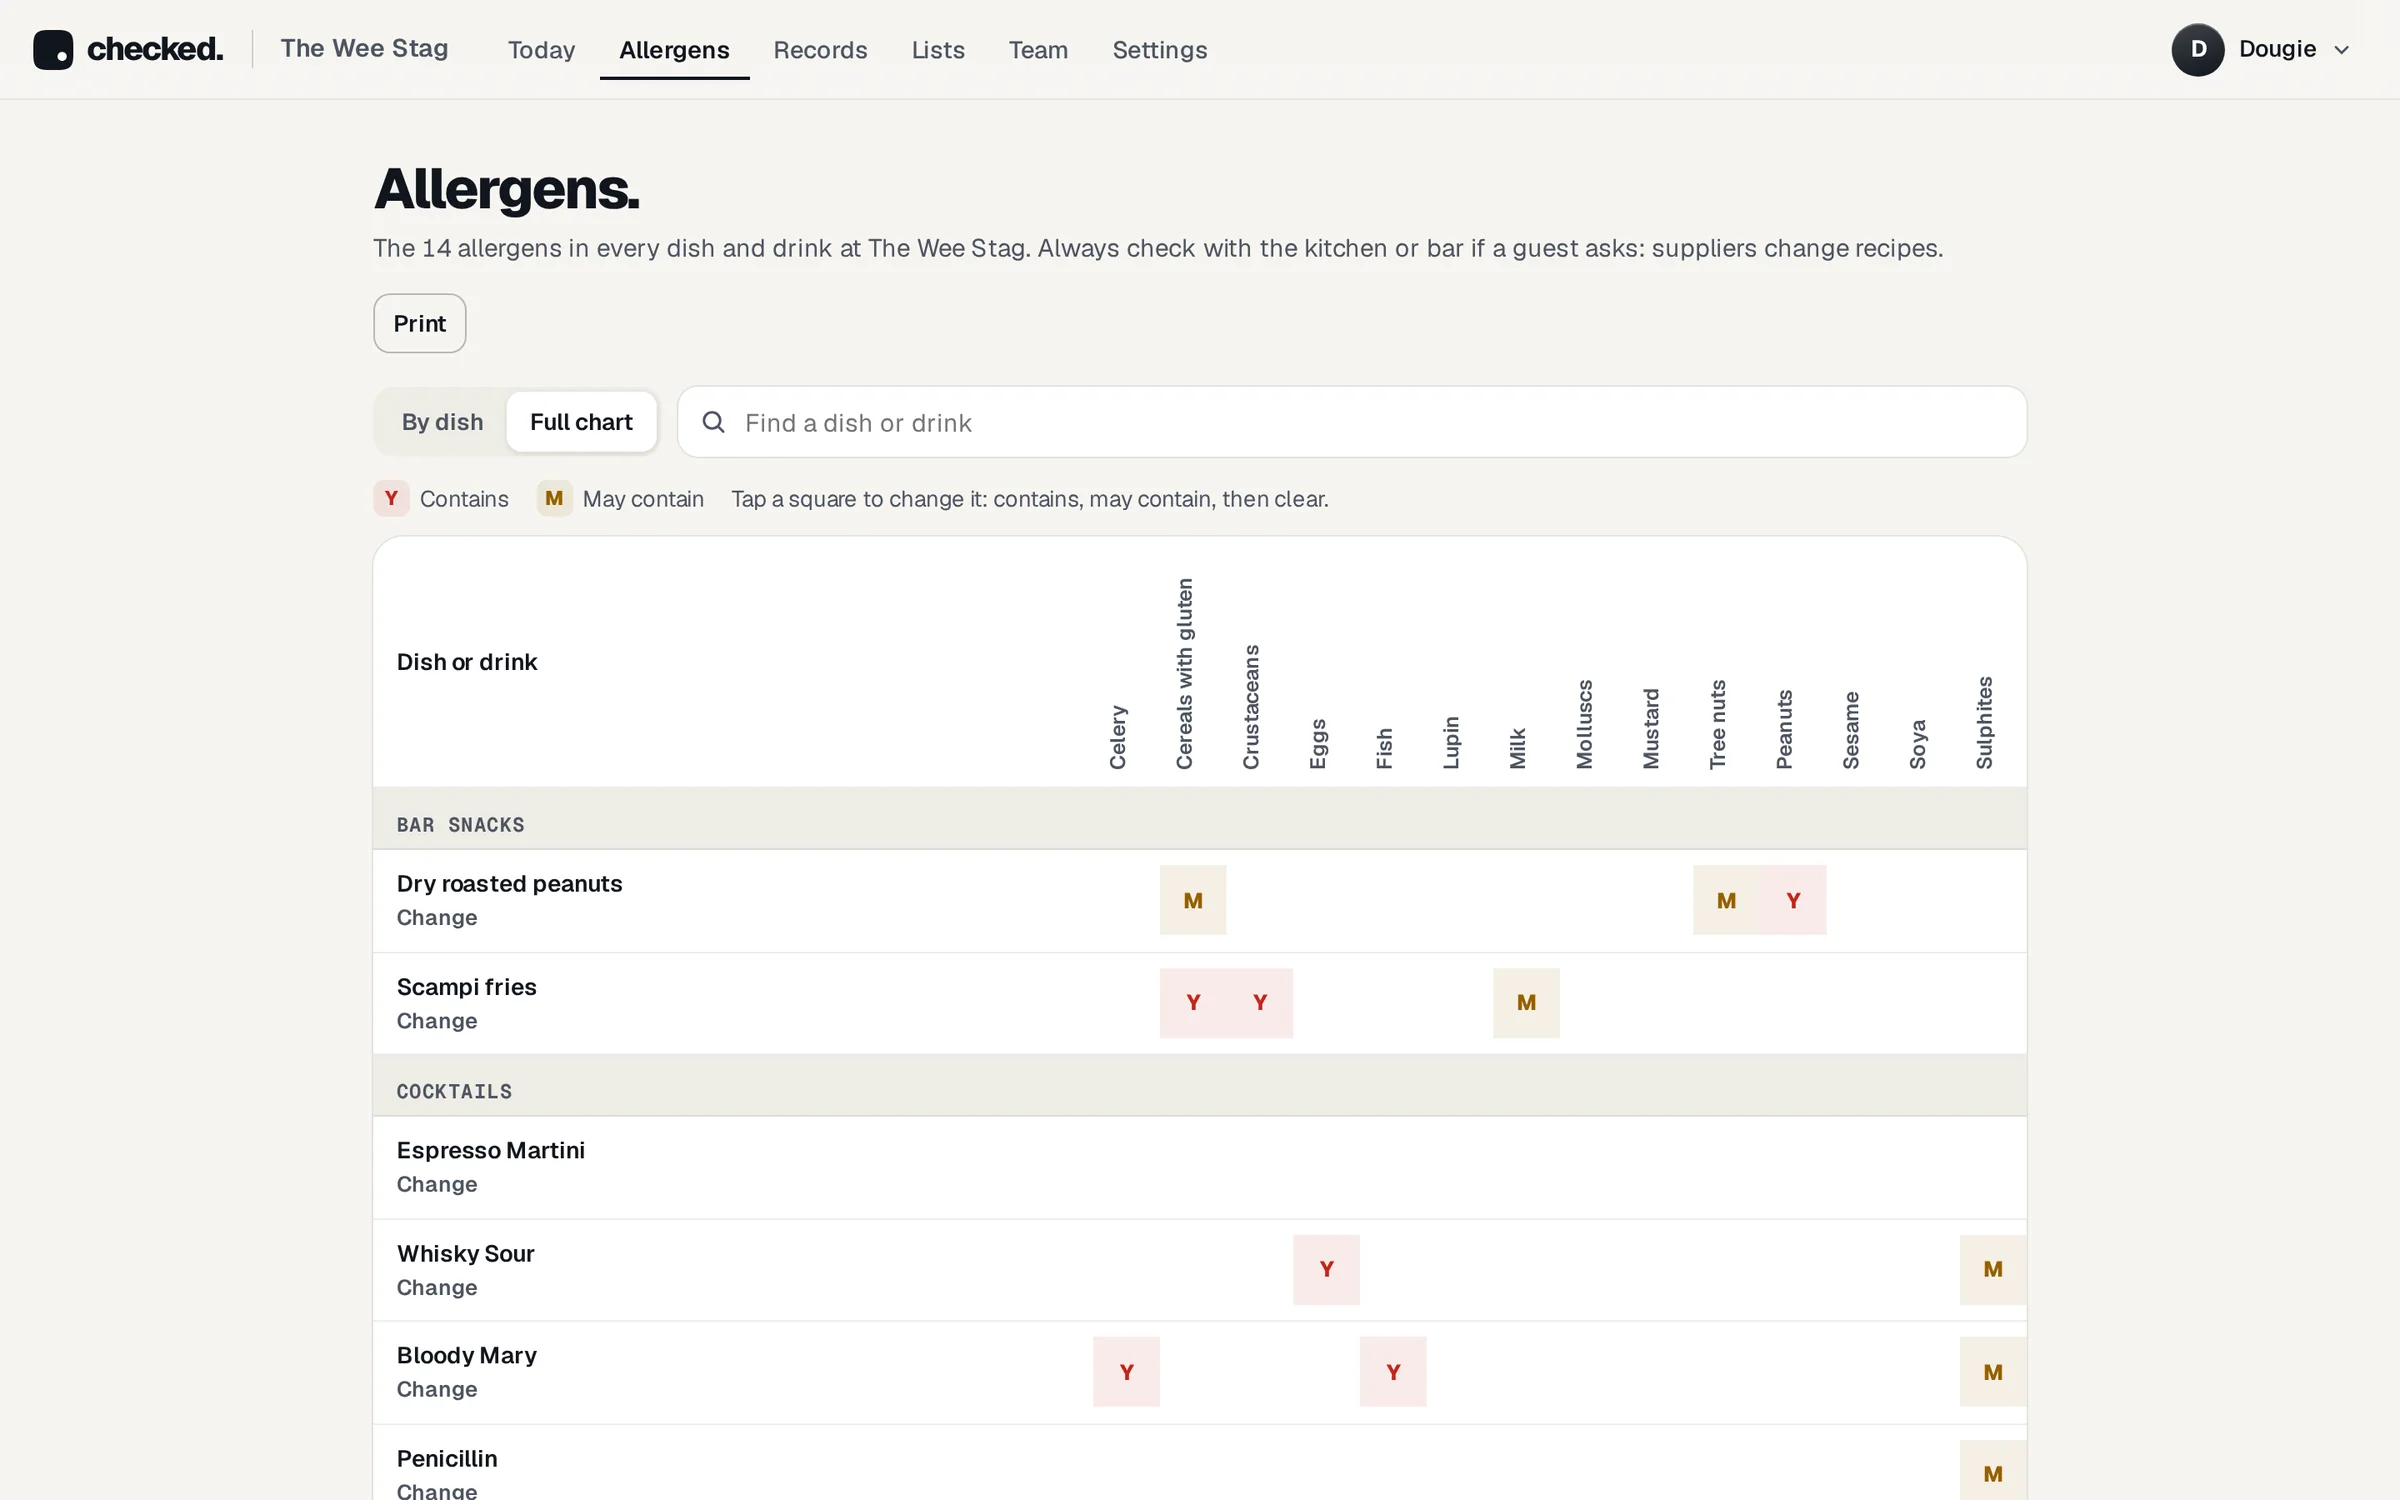Viewport: 2400px width, 1500px height.
Task: Click the COCKTAILS section heading
Action: coord(454,1091)
